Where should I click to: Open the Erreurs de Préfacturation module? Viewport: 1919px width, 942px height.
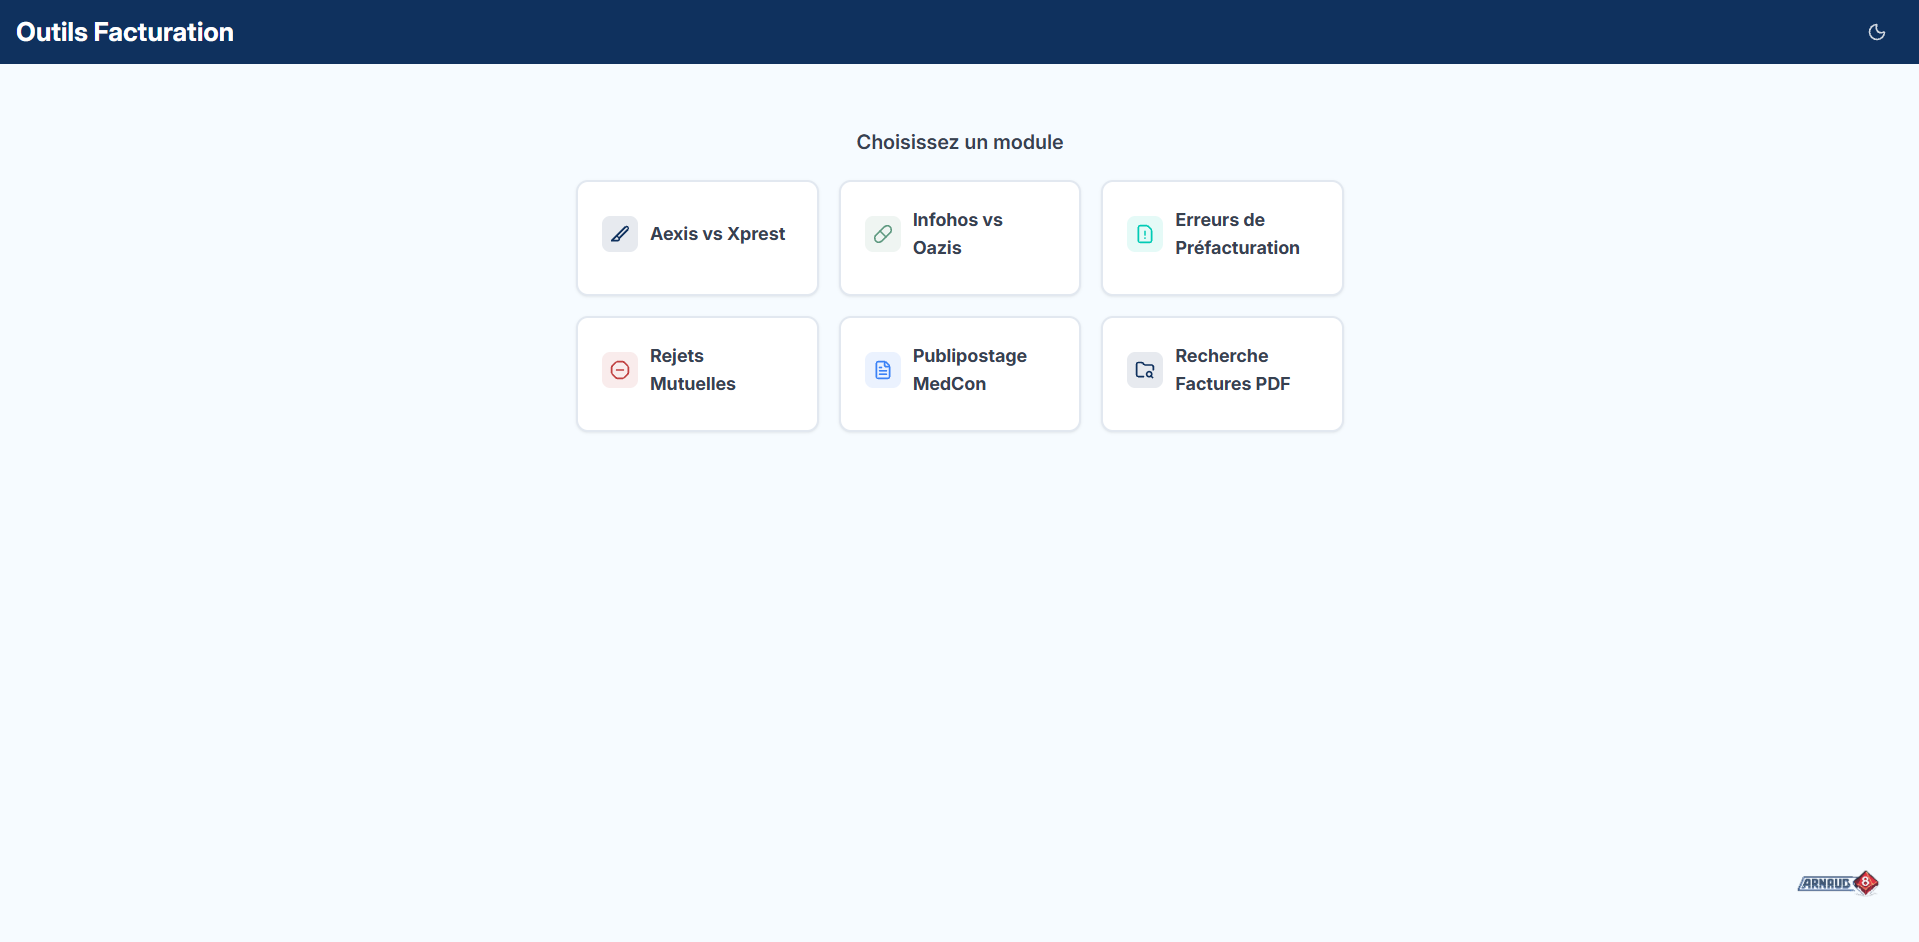(x=1221, y=237)
